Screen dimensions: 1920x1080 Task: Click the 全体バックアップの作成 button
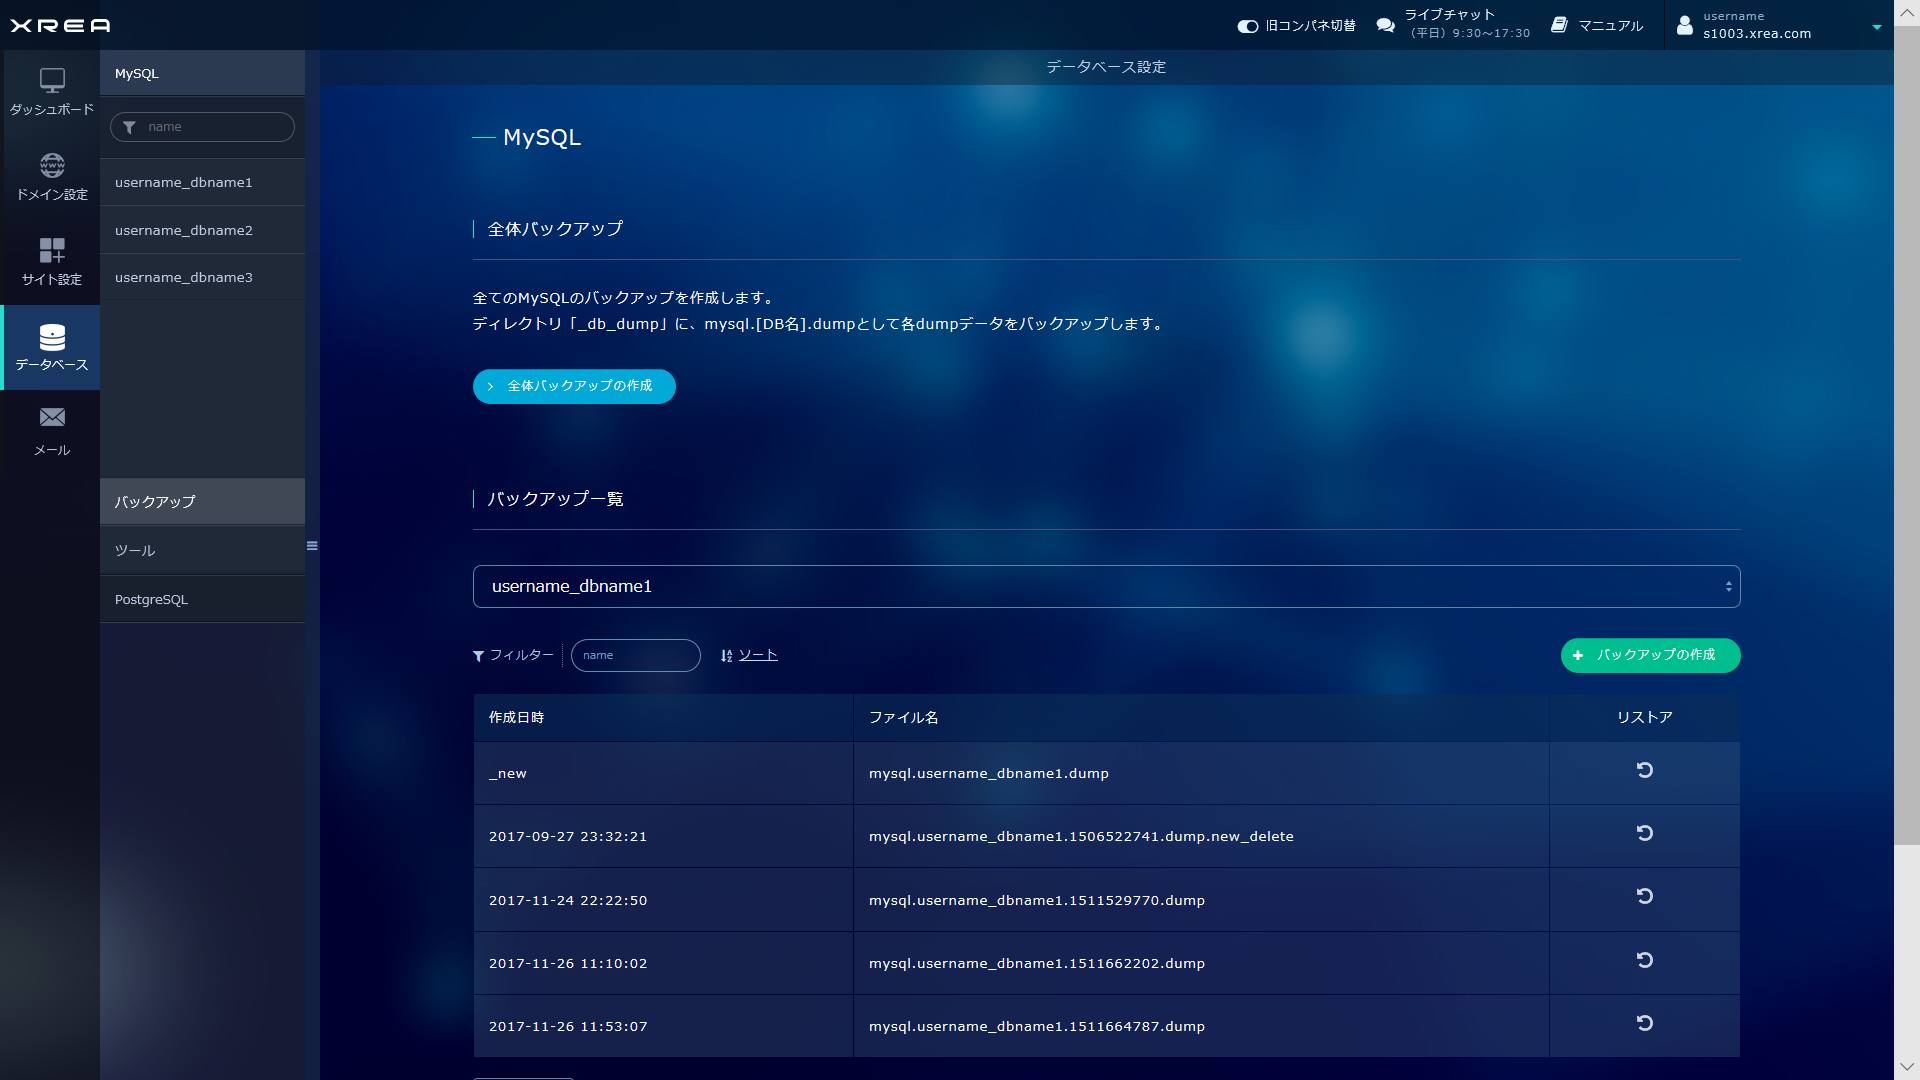pyautogui.click(x=574, y=386)
